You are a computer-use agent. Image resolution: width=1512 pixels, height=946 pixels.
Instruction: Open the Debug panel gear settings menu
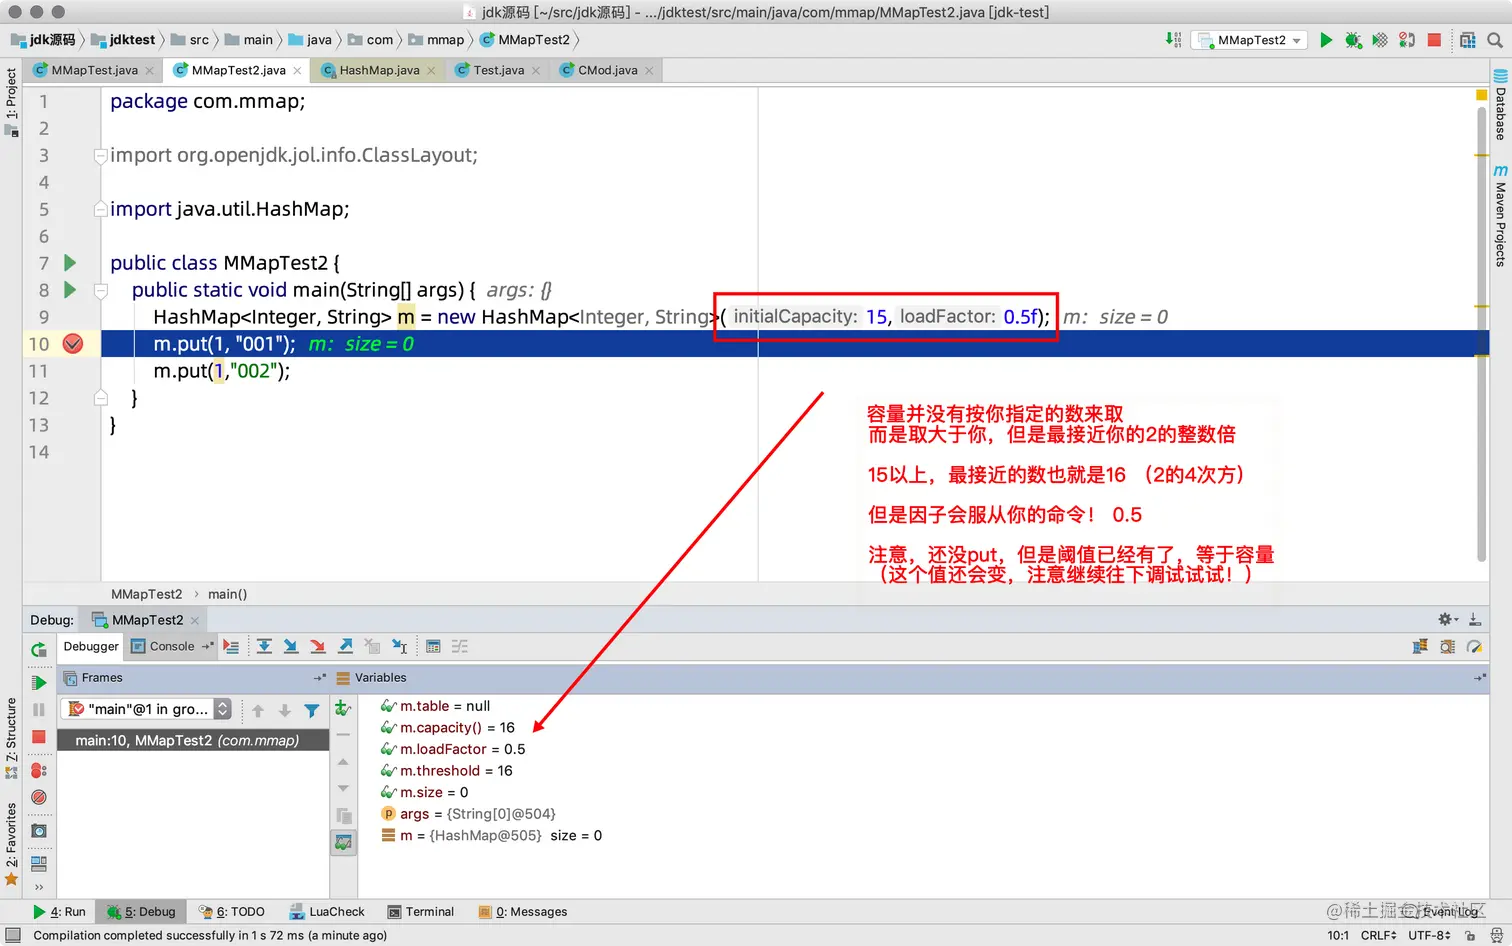coord(1447,620)
